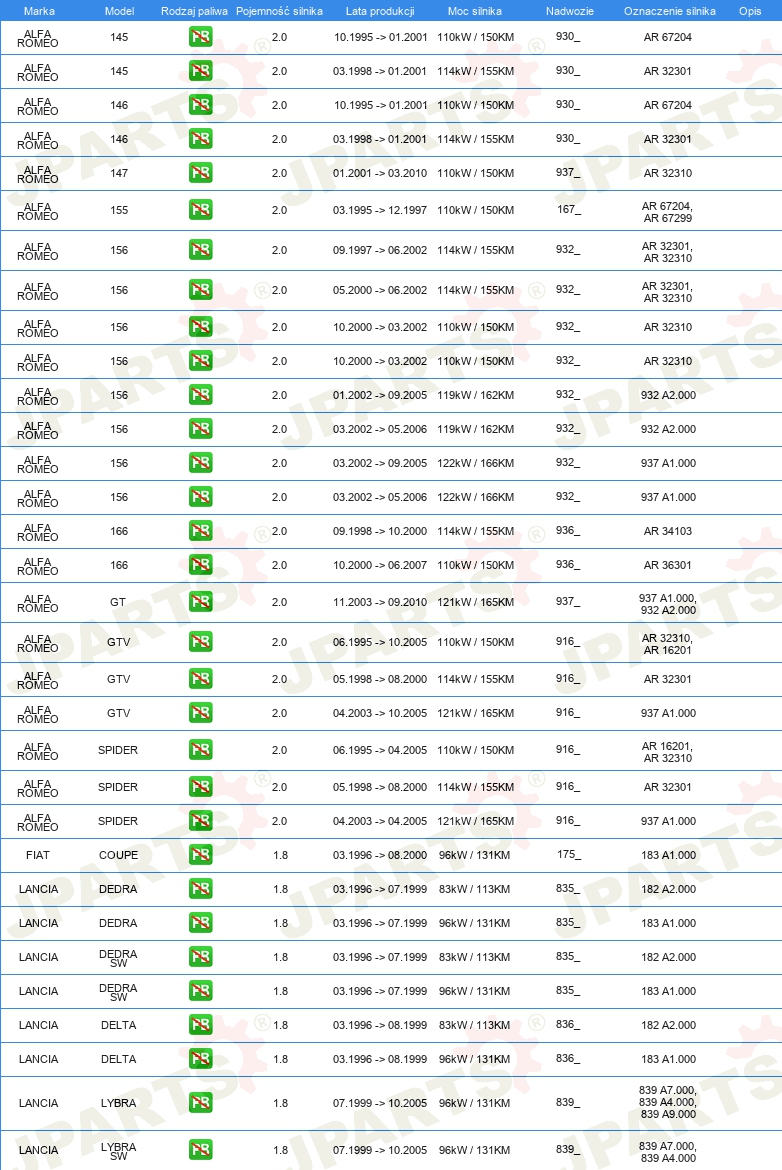This screenshot has height=1170, width=782.
Task: Select engine code cell '937 A1.000, 932 A2.000'
Action: pyautogui.click(x=668, y=604)
